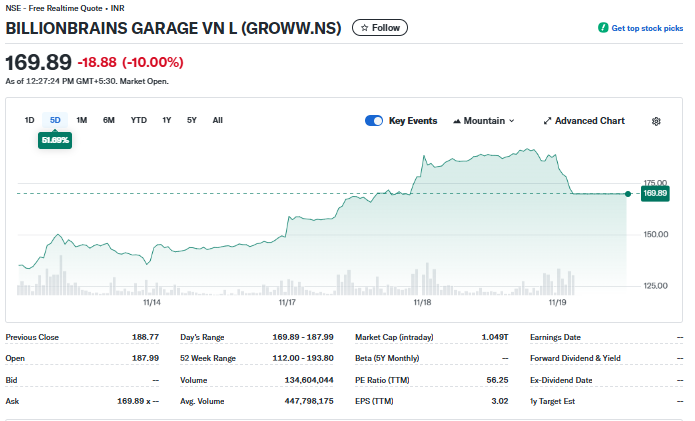This screenshot has width=695, height=421.
Task: Click the Volume label
Action: click(x=194, y=380)
